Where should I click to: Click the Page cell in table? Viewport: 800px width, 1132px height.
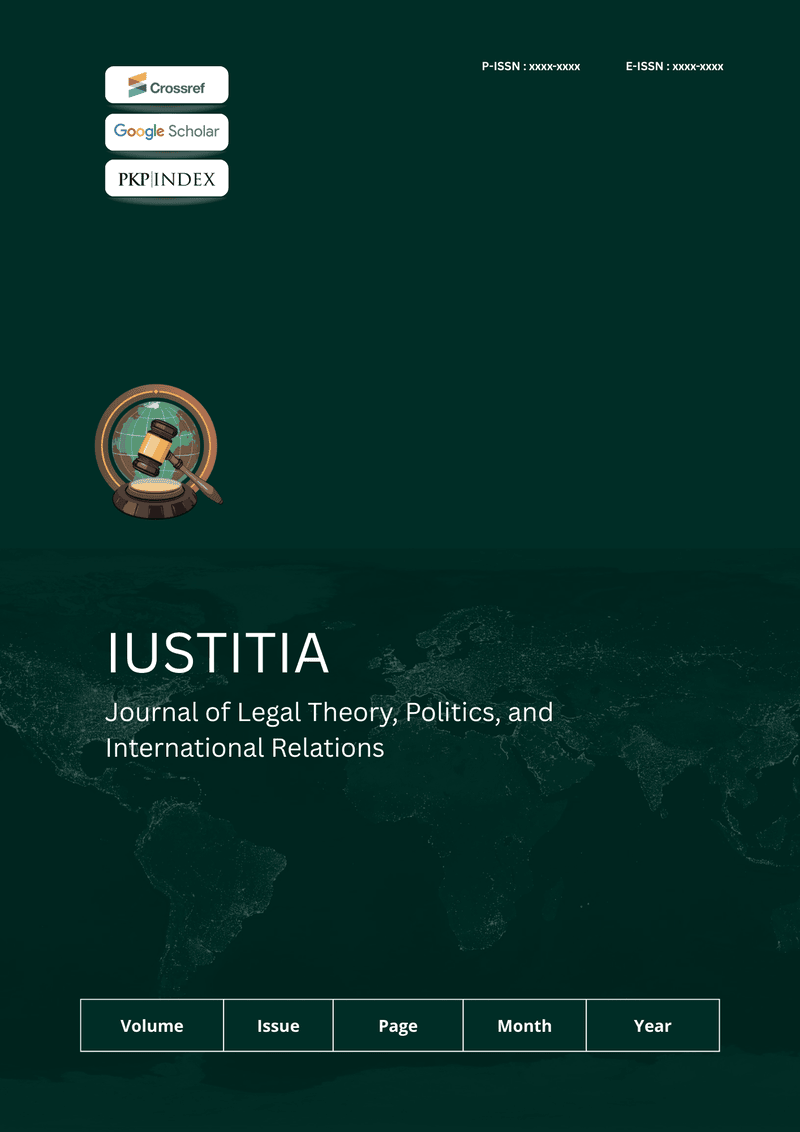[398, 1026]
